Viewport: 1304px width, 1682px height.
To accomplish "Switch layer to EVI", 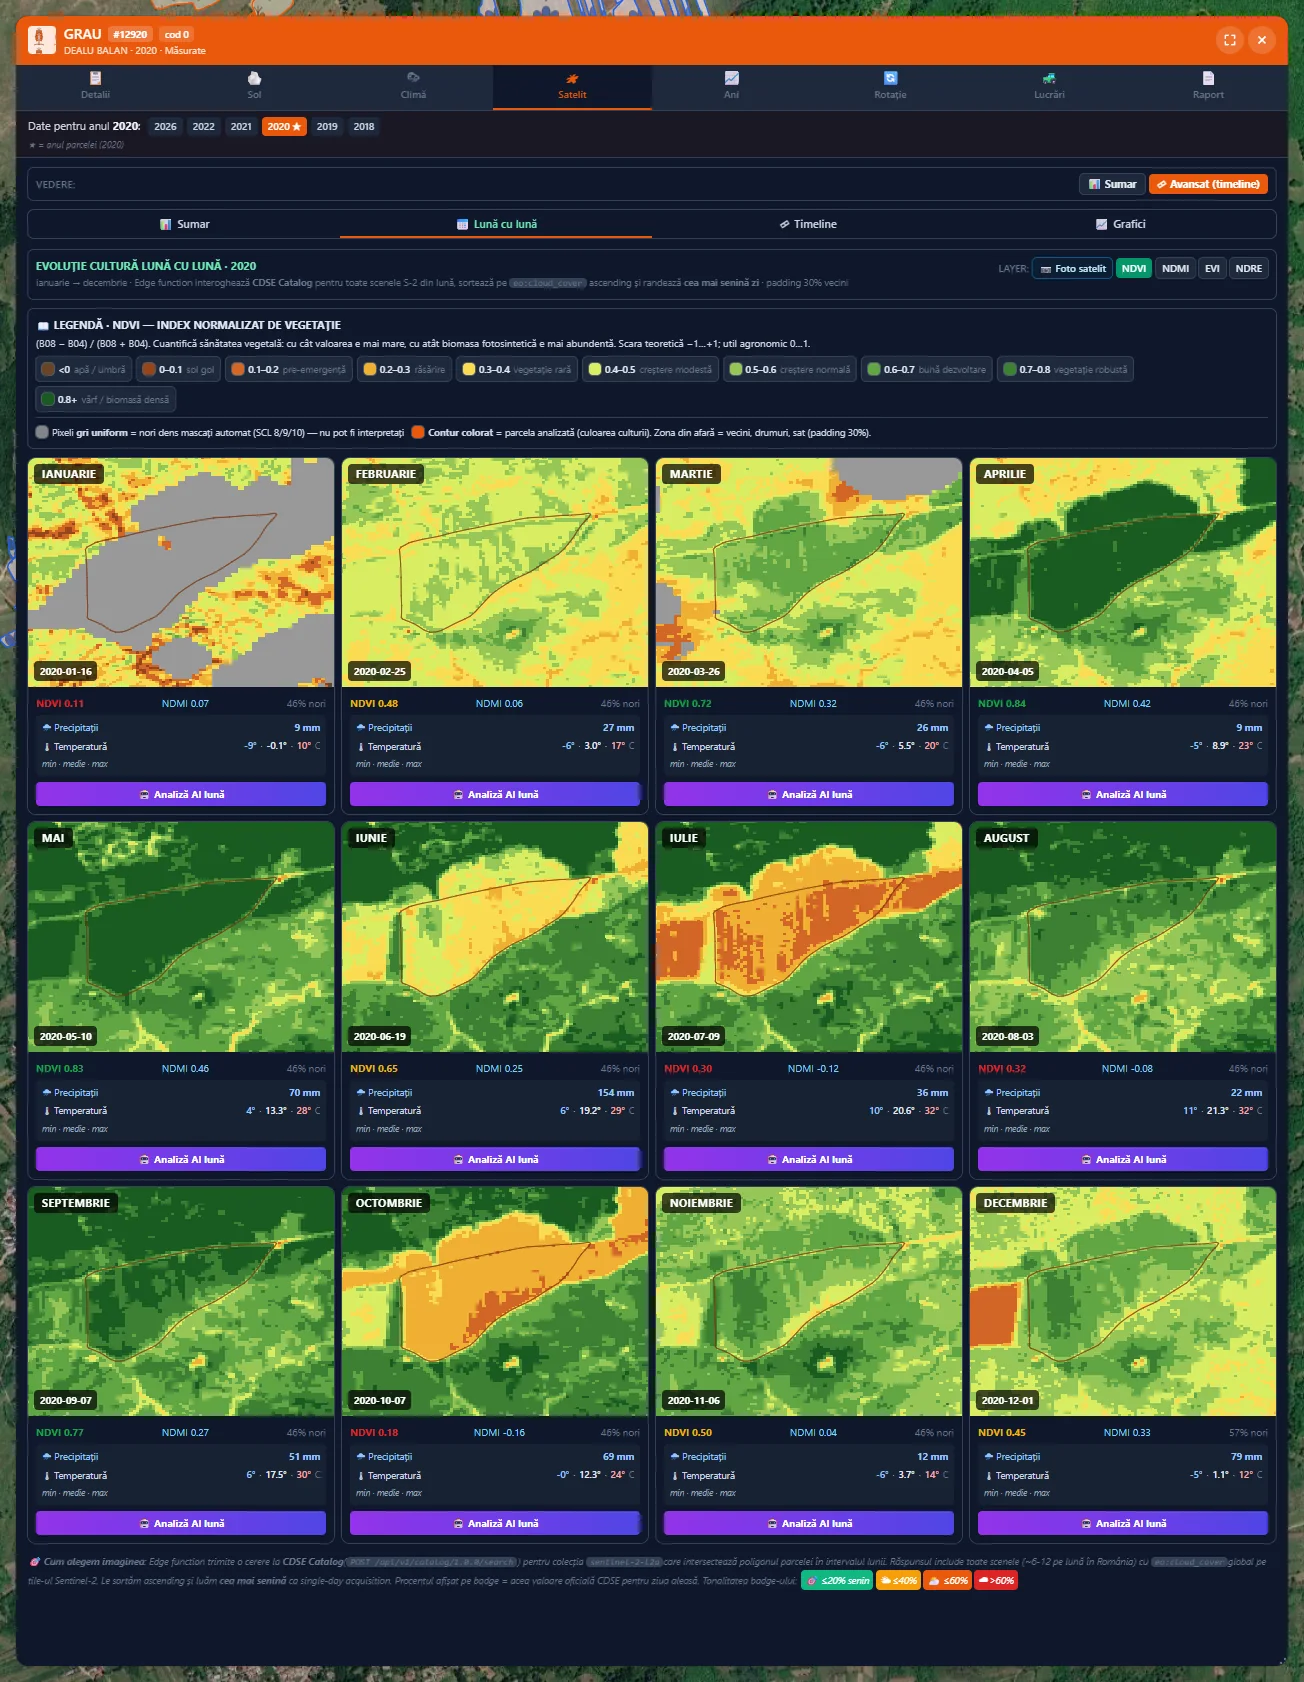I will [x=1212, y=268].
